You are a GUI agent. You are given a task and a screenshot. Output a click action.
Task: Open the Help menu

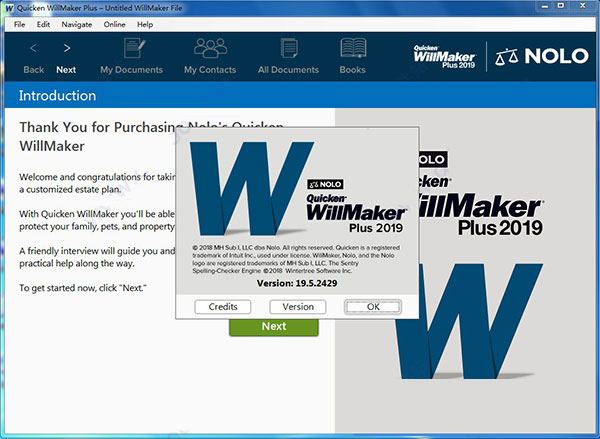tap(145, 24)
